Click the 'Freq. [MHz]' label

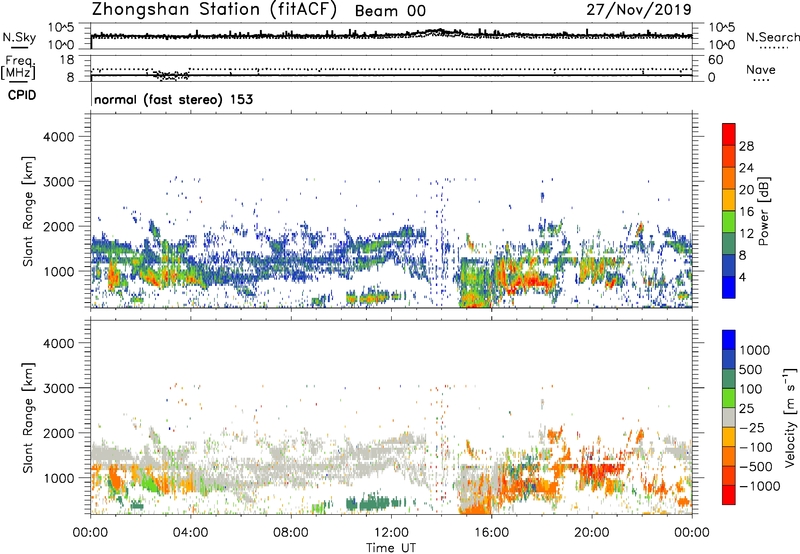click(x=19, y=67)
